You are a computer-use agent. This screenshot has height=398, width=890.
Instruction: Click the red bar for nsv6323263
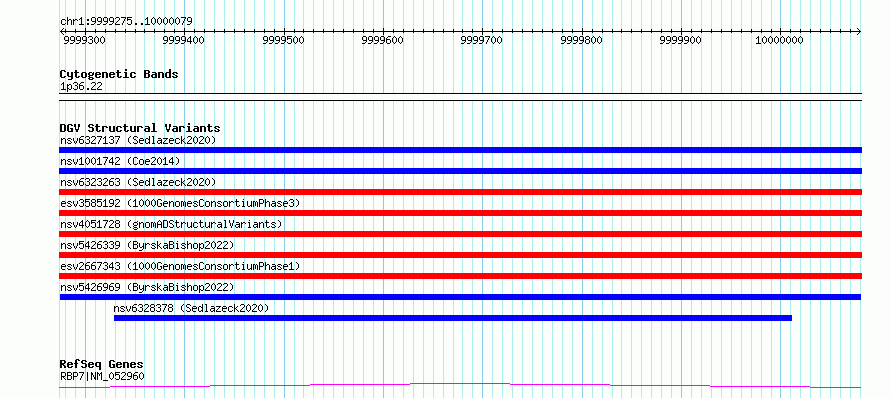(460, 192)
